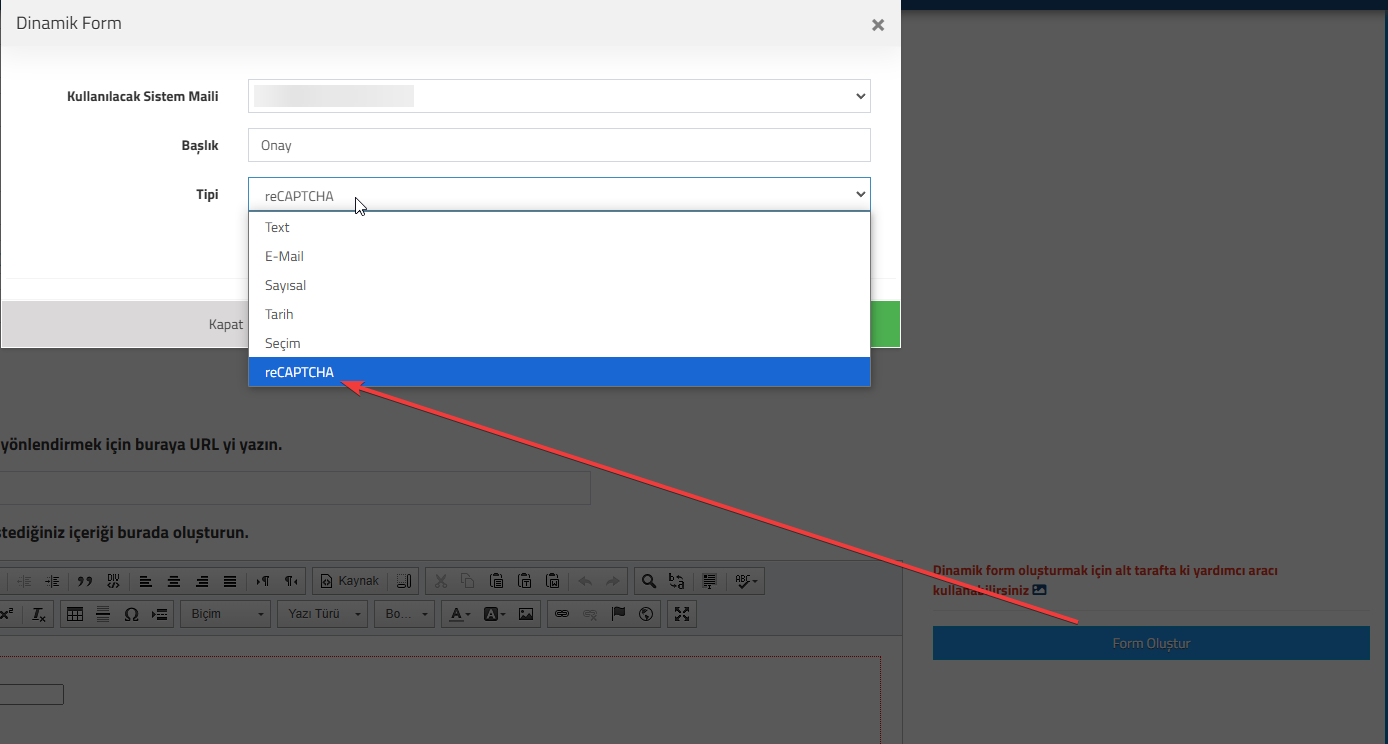Paste from Word icon

click(553, 581)
